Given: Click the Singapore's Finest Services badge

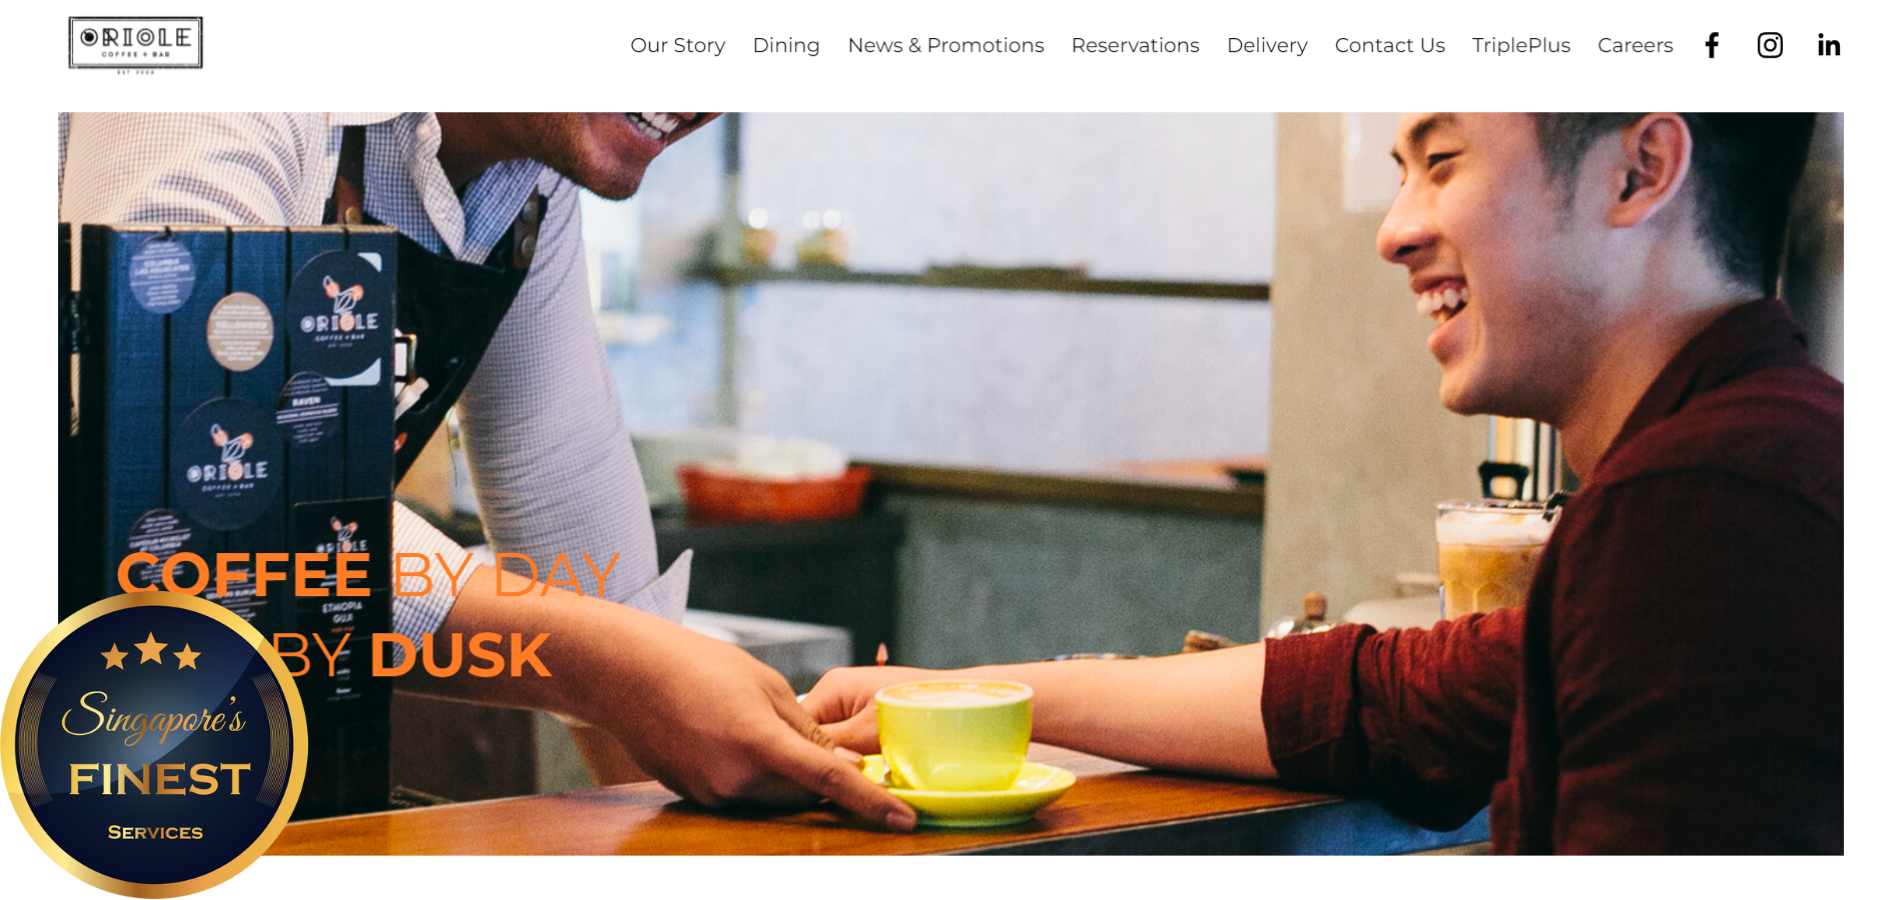Looking at the screenshot, I should [154, 745].
